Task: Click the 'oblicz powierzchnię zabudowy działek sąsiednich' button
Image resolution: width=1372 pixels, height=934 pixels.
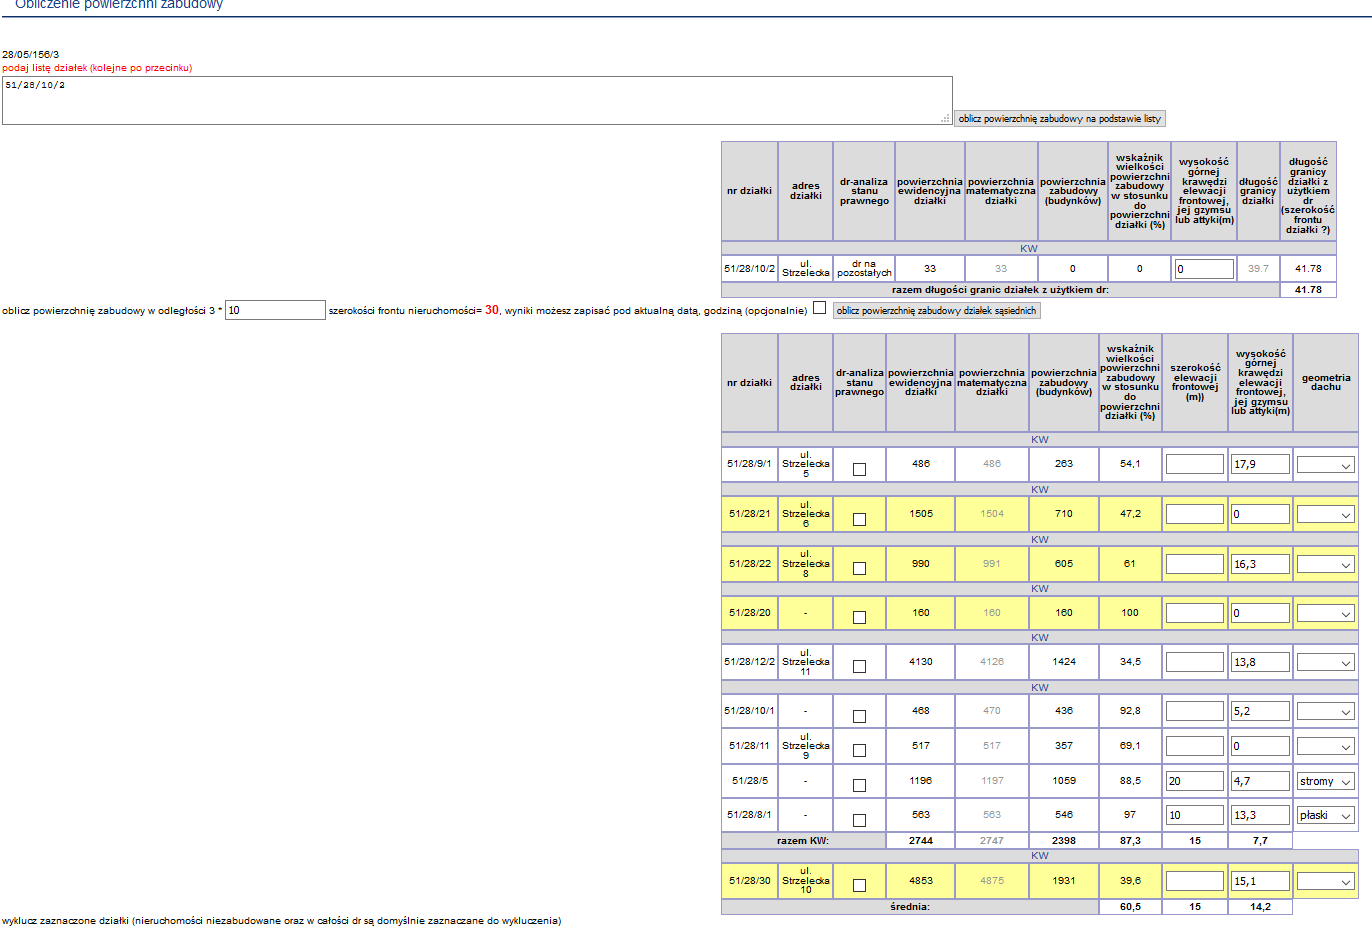Action: point(936,311)
